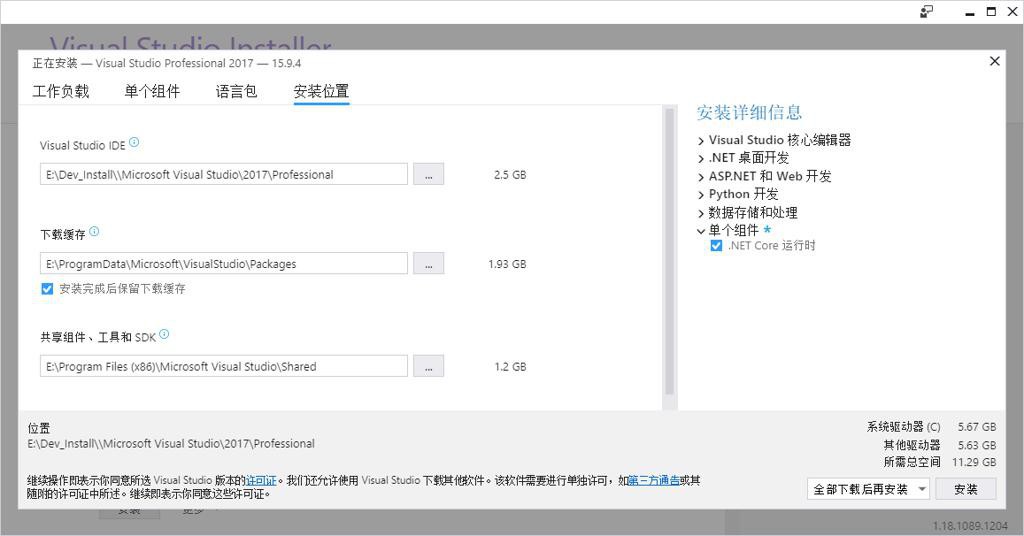Click the 位置 path text at bottom
The height and width of the screenshot is (536, 1024).
(x=171, y=444)
